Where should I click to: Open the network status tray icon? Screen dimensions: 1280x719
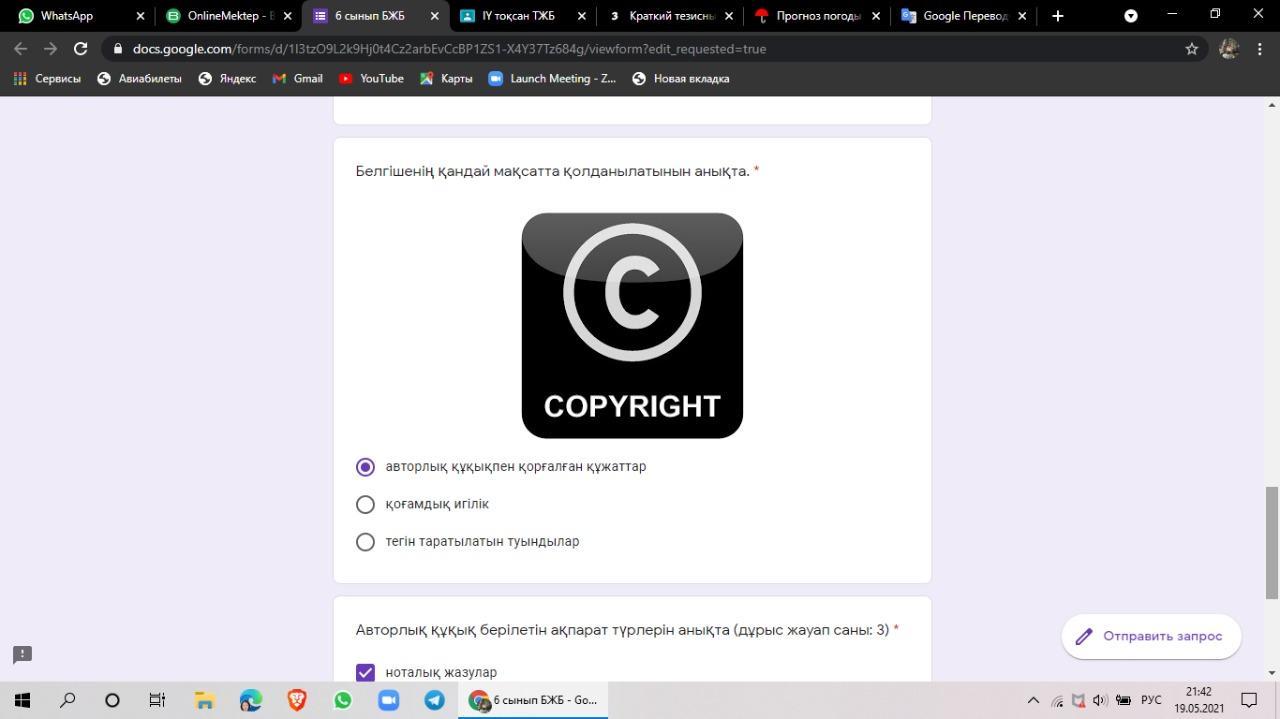point(1057,701)
